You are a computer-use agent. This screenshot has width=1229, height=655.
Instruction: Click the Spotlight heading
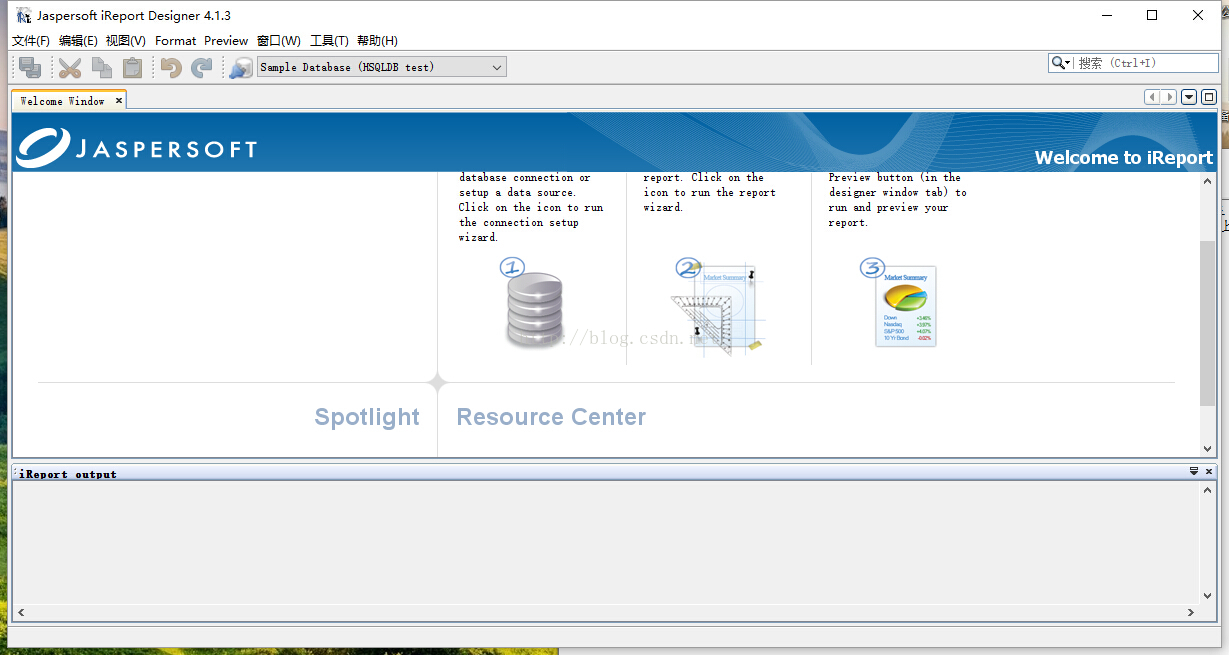coord(367,417)
